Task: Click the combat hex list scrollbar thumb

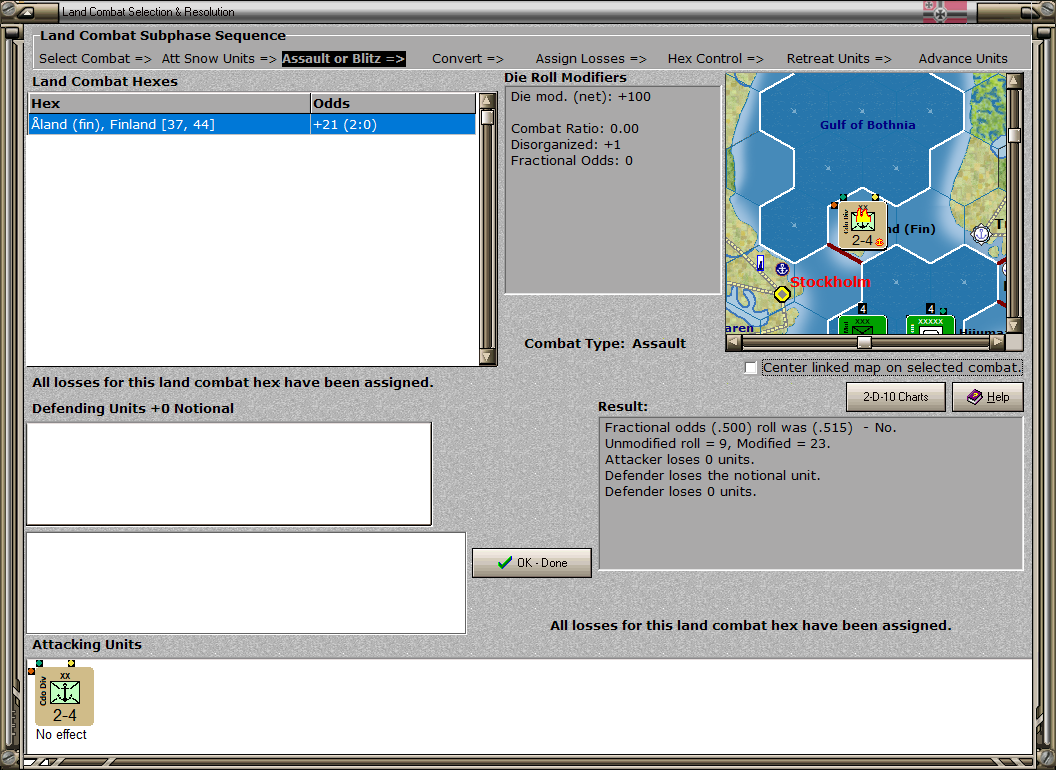Action: [x=488, y=117]
